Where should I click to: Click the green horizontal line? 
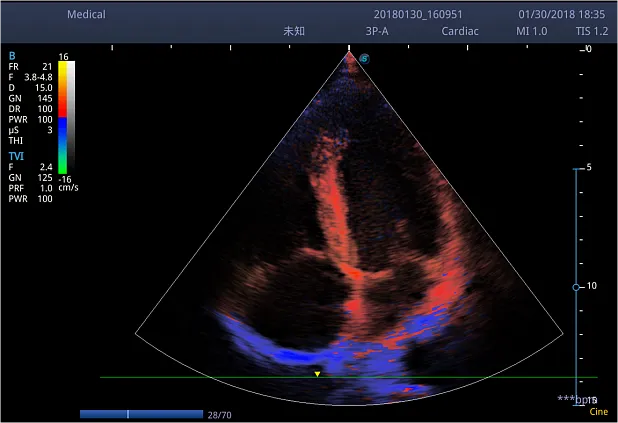(200, 377)
